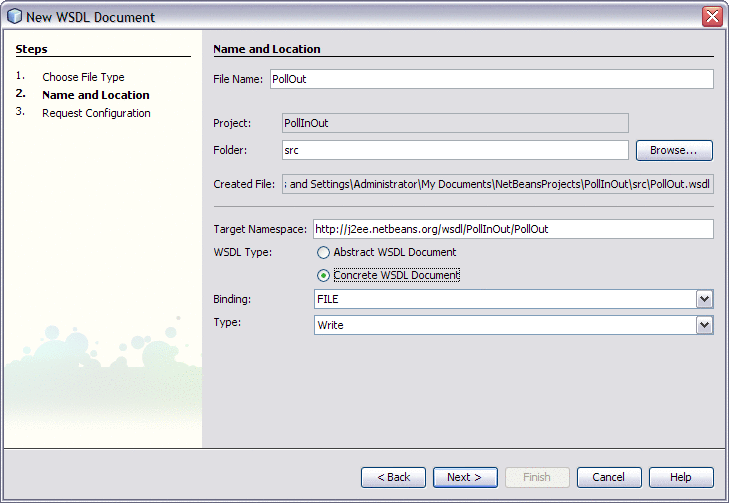The width and height of the screenshot is (729, 503).
Task: Click the step 'Request Configuration'
Action: (x=96, y=113)
